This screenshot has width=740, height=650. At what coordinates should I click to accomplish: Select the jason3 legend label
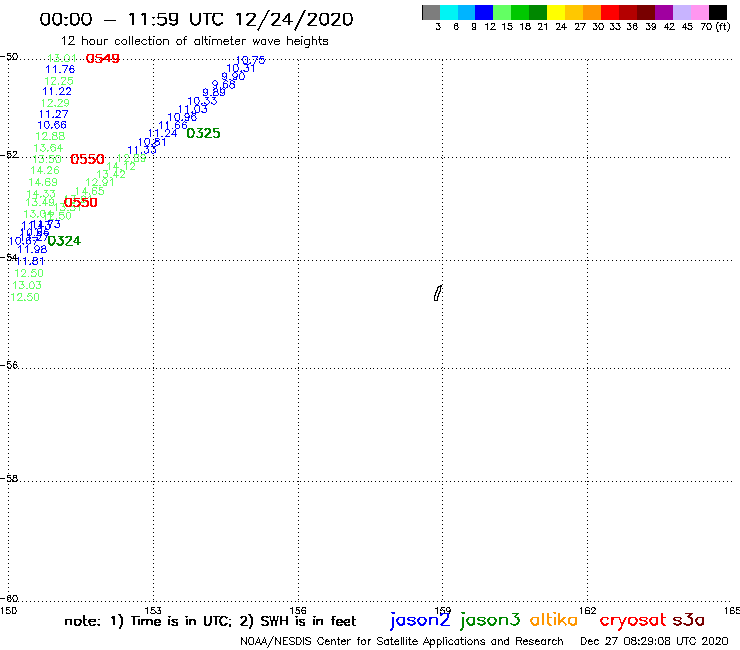(x=490, y=620)
